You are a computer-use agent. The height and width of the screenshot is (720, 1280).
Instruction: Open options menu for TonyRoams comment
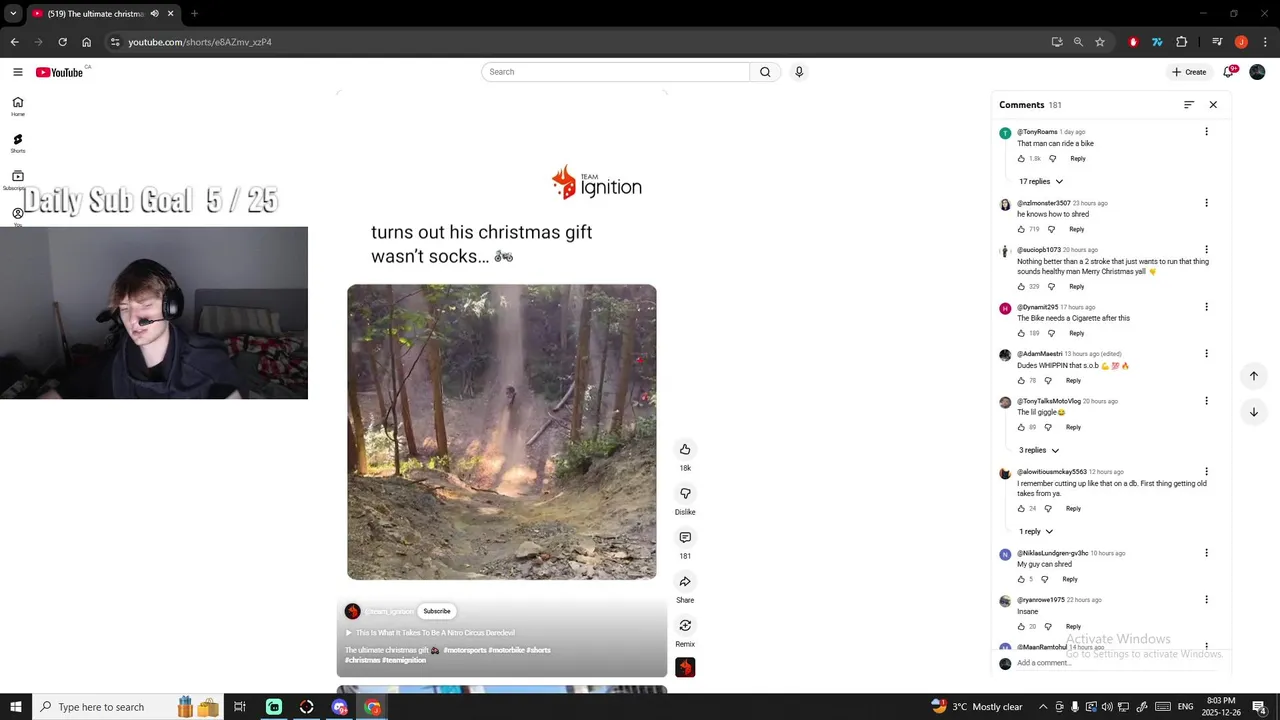[1206, 132]
